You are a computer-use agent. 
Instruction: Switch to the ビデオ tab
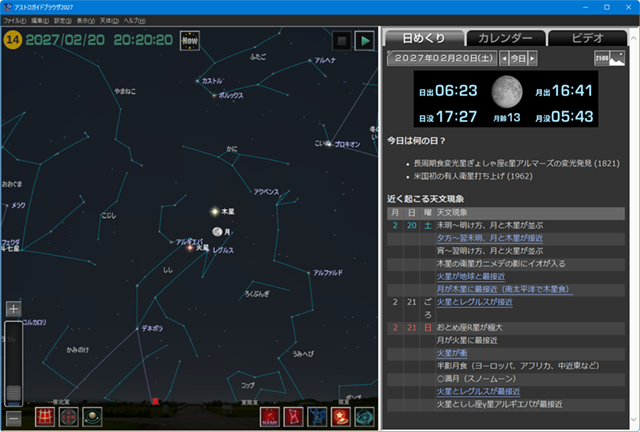coord(587,38)
